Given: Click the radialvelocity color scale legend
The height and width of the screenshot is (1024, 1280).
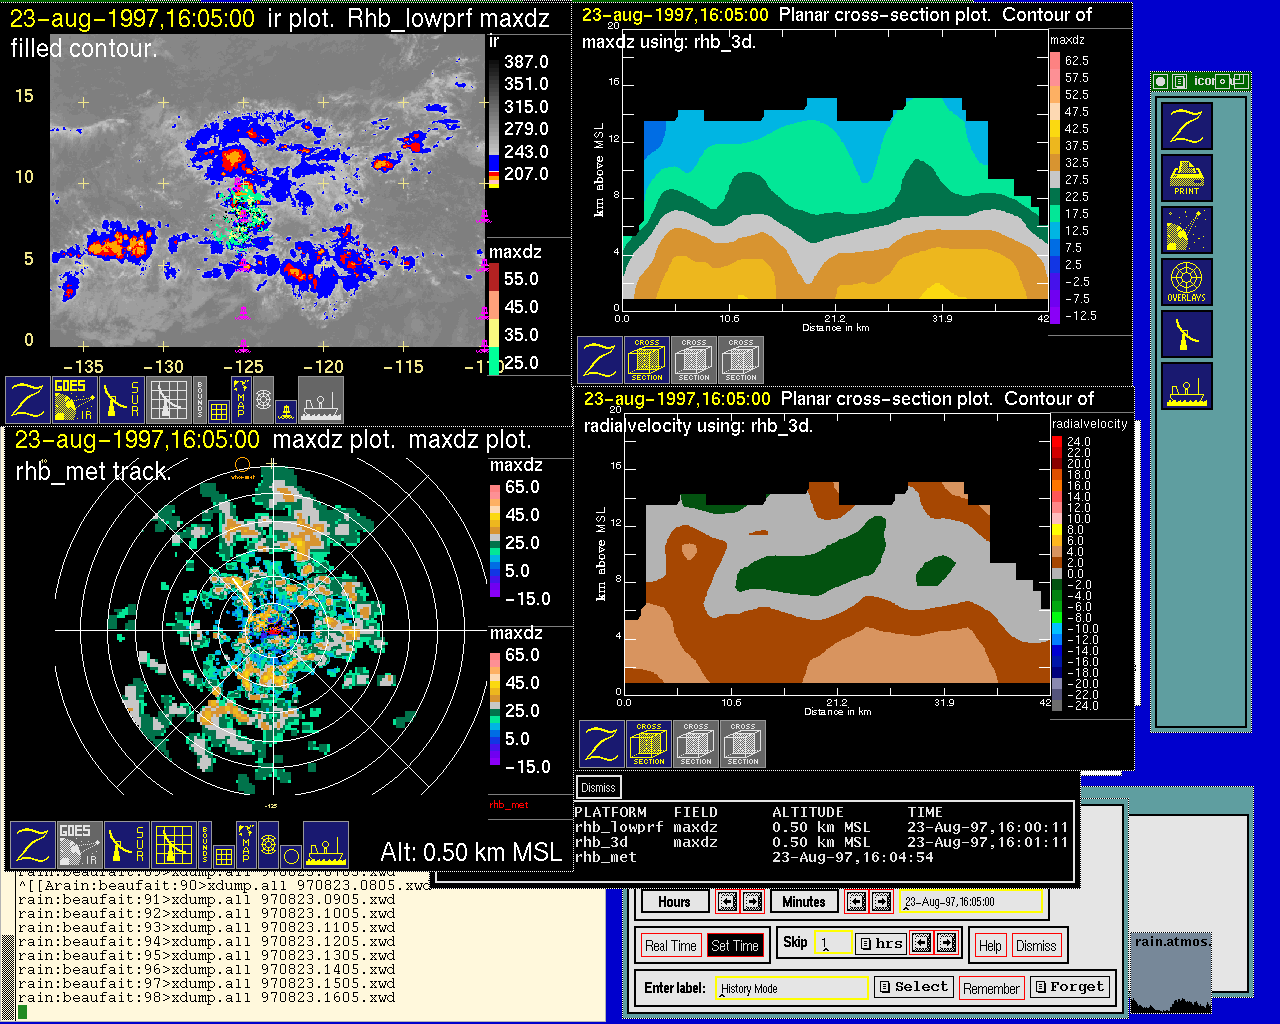Looking at the screenshot, I should pos(1058,573).
